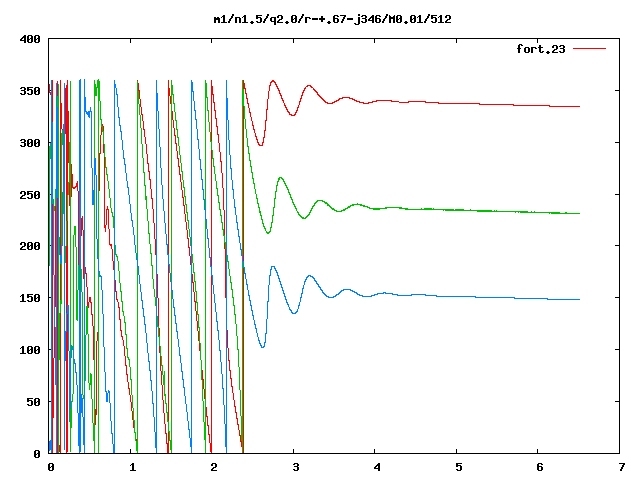640x480 pixels.
Task: Click the y-axis label 100
Action: pyautogui.click(x=30, y=350)
